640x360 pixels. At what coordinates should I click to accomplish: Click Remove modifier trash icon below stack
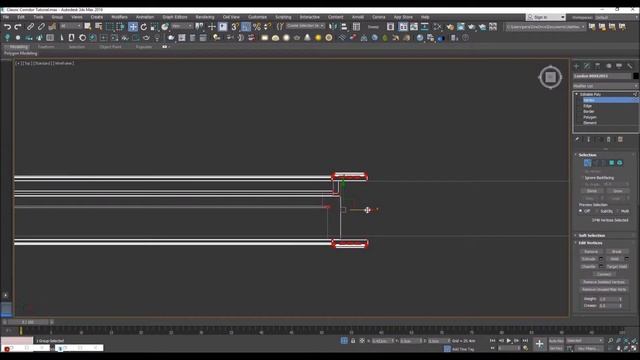[609, 140]
